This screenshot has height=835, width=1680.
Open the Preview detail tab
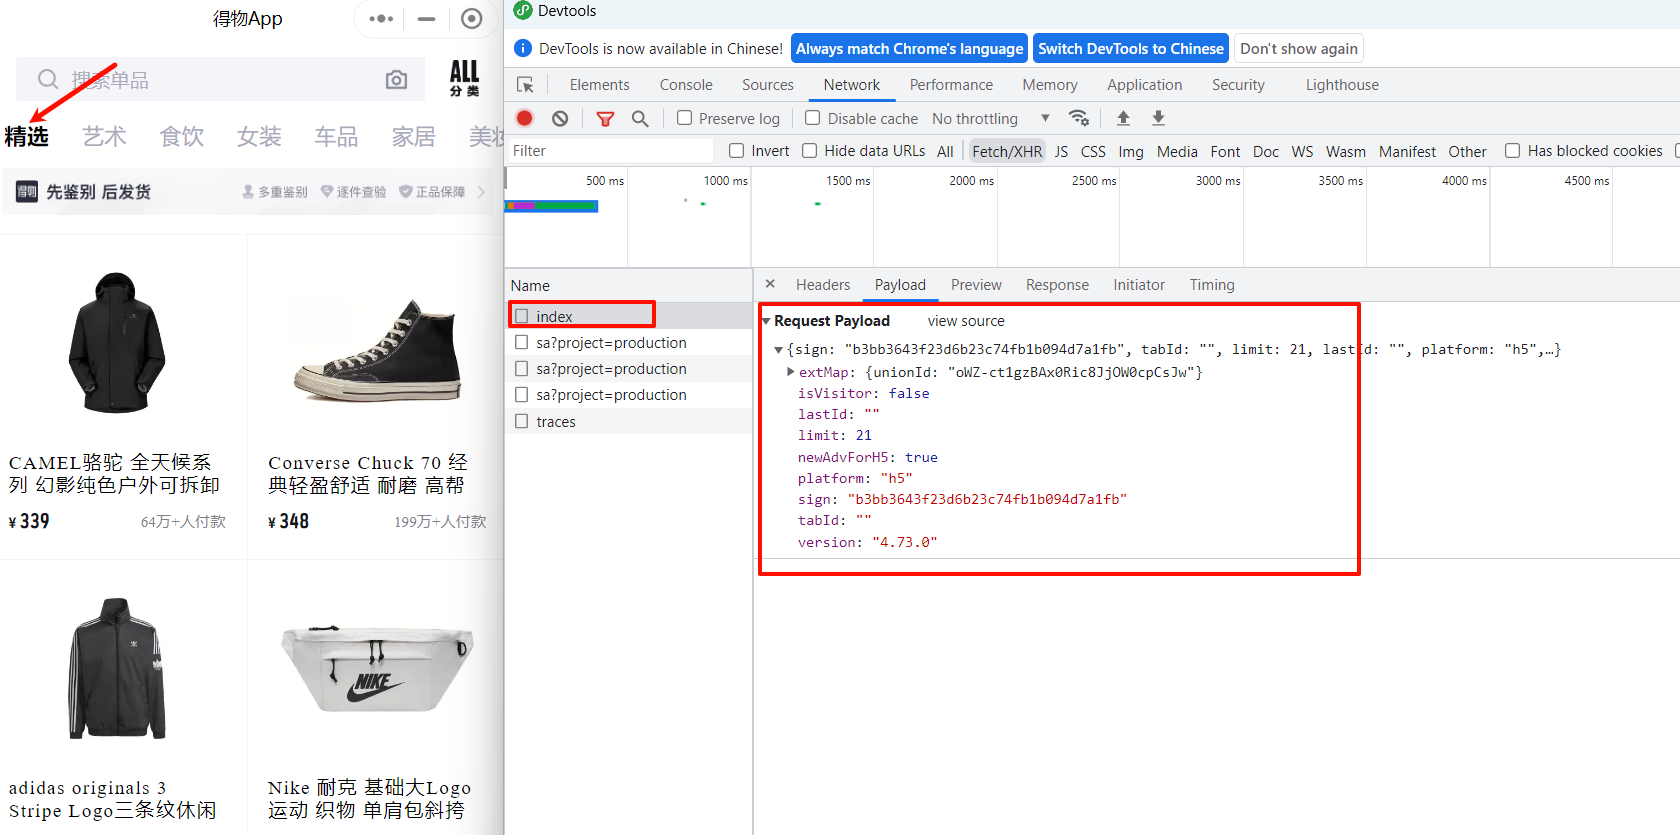(x=976, y=285)
